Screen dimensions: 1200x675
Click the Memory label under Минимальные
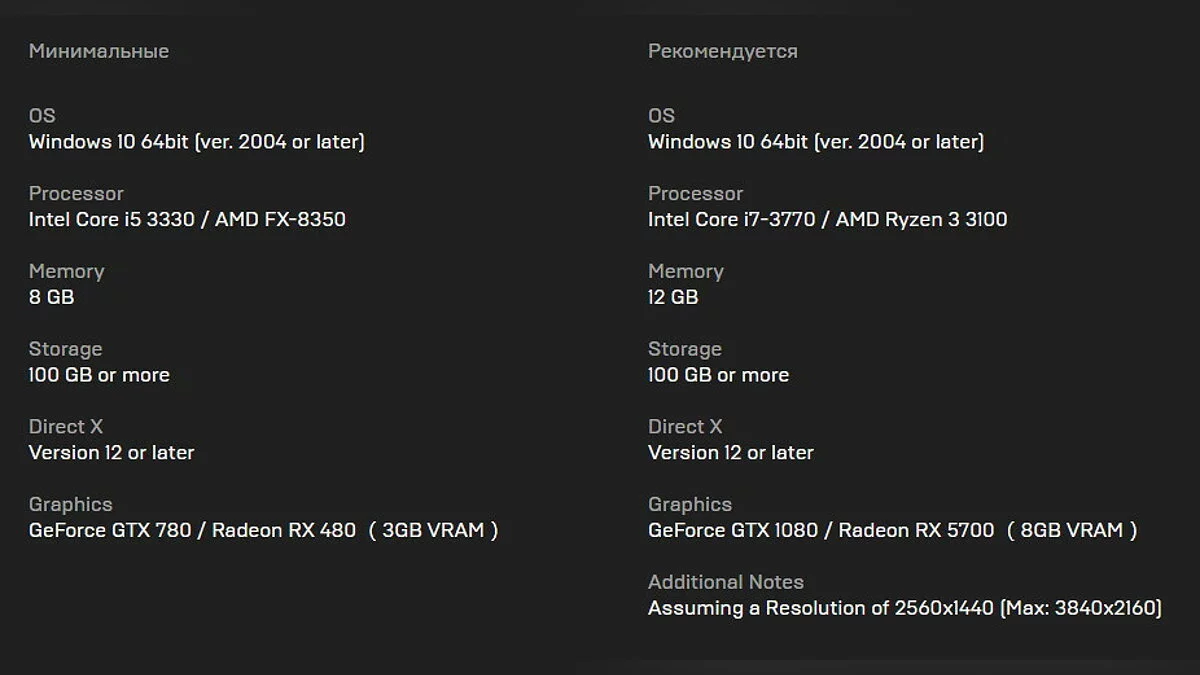(x=66, y=271)
